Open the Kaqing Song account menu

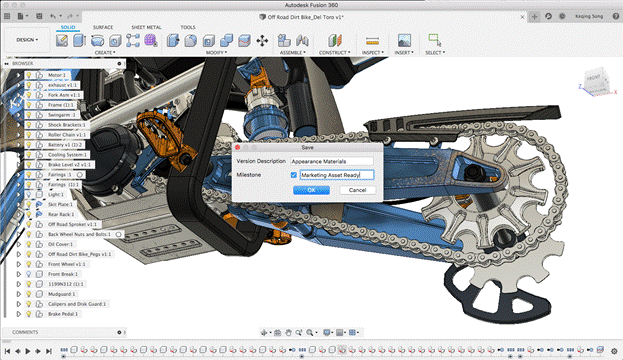pos(589,16)
